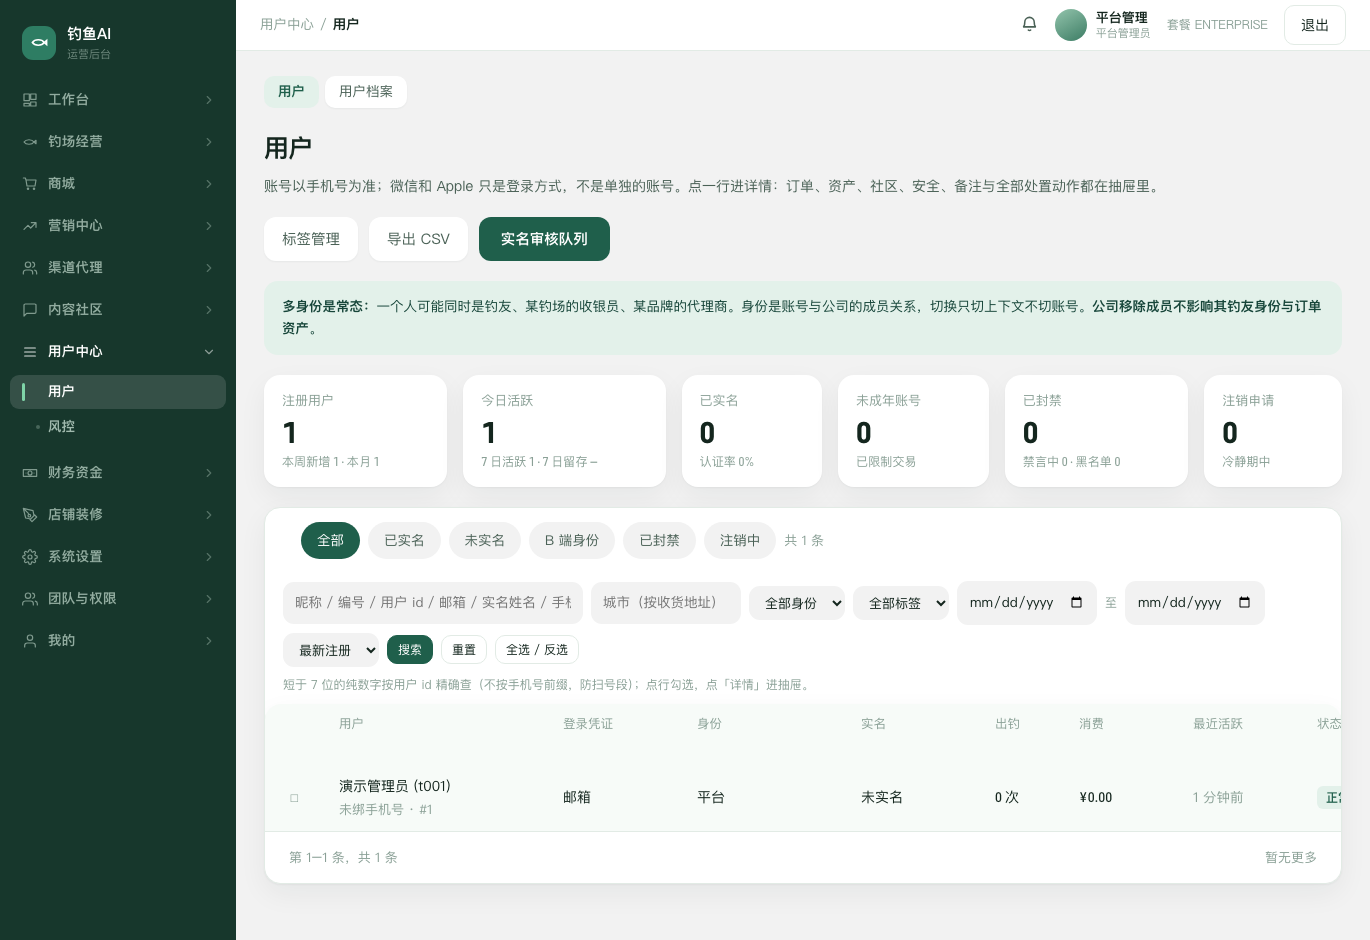Click the 财务资金 banknote icon
1370x940 pixels.
pos(30,473)
